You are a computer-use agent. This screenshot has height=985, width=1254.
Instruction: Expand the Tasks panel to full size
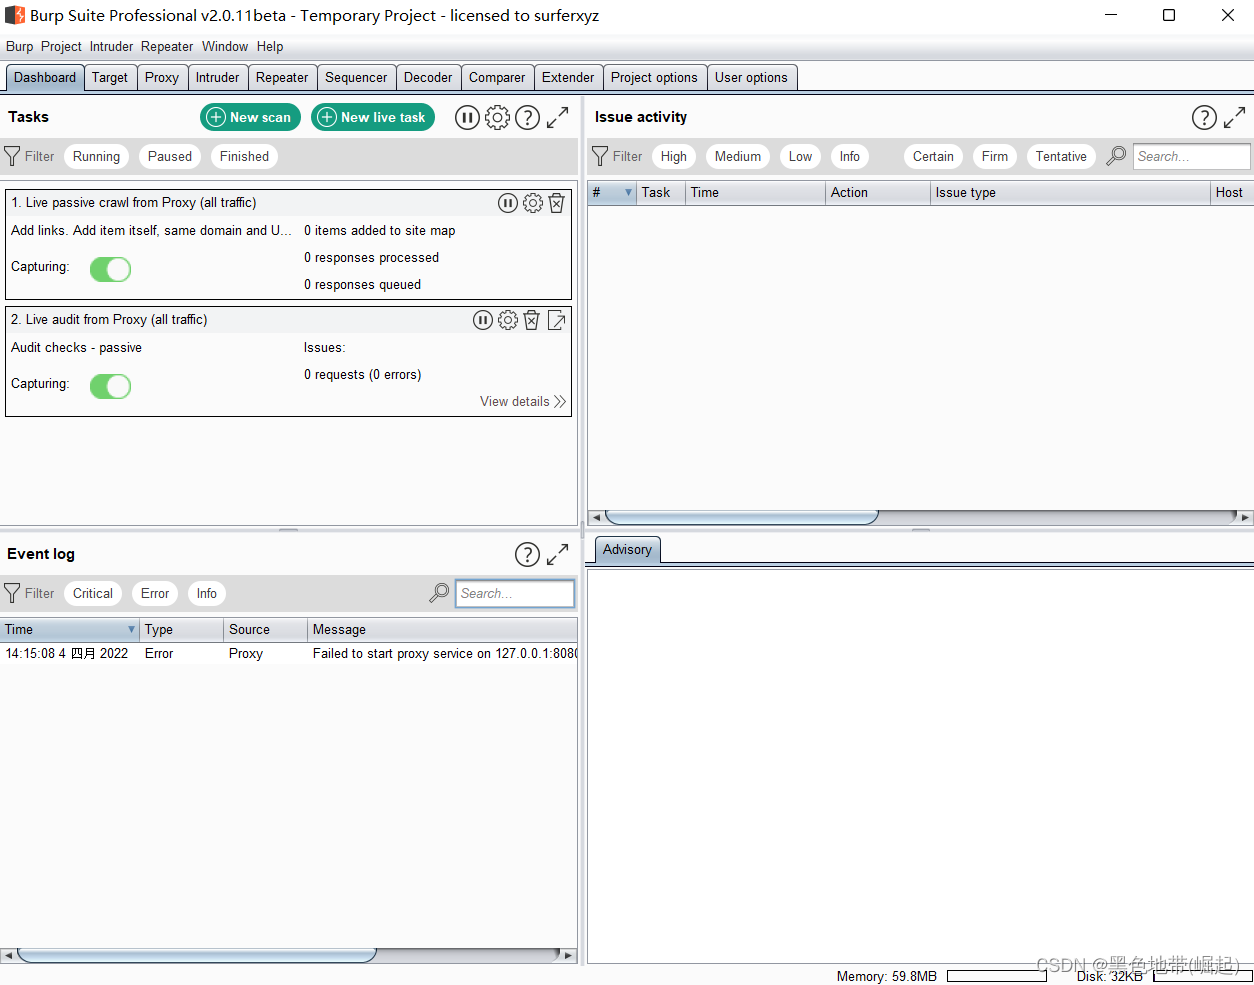557,117
